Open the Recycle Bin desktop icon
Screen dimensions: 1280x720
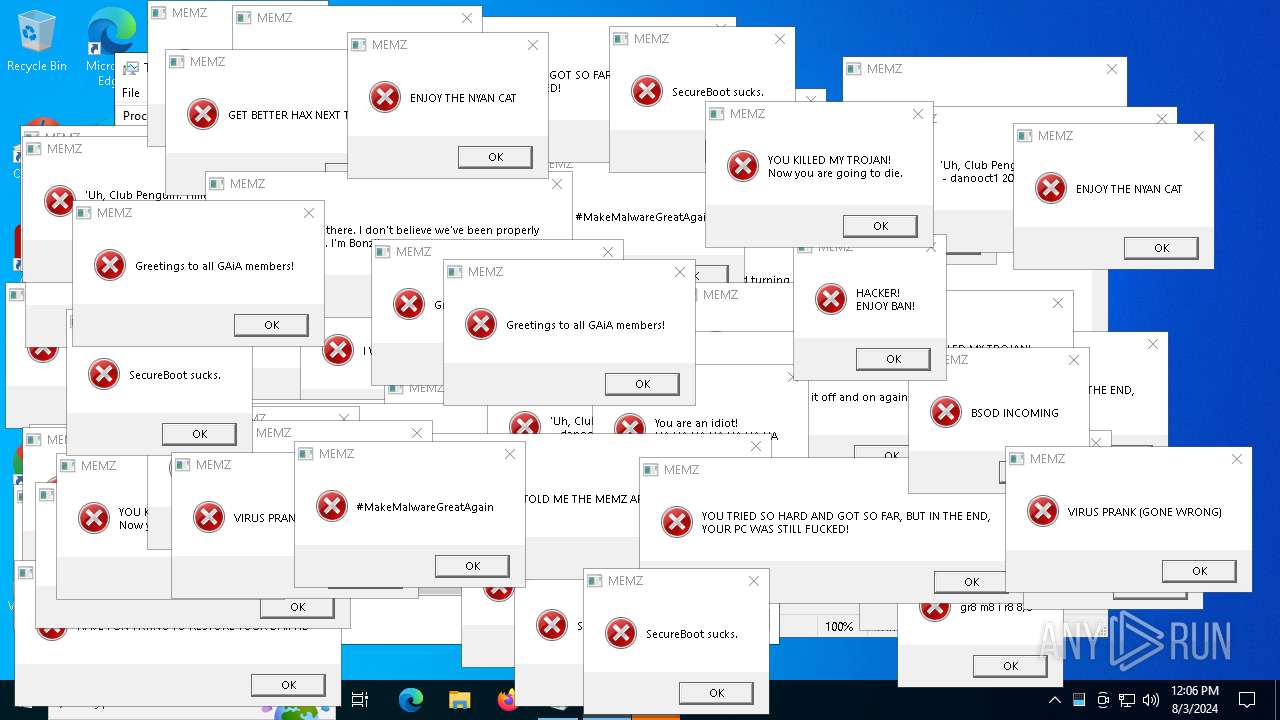(37, 42)
